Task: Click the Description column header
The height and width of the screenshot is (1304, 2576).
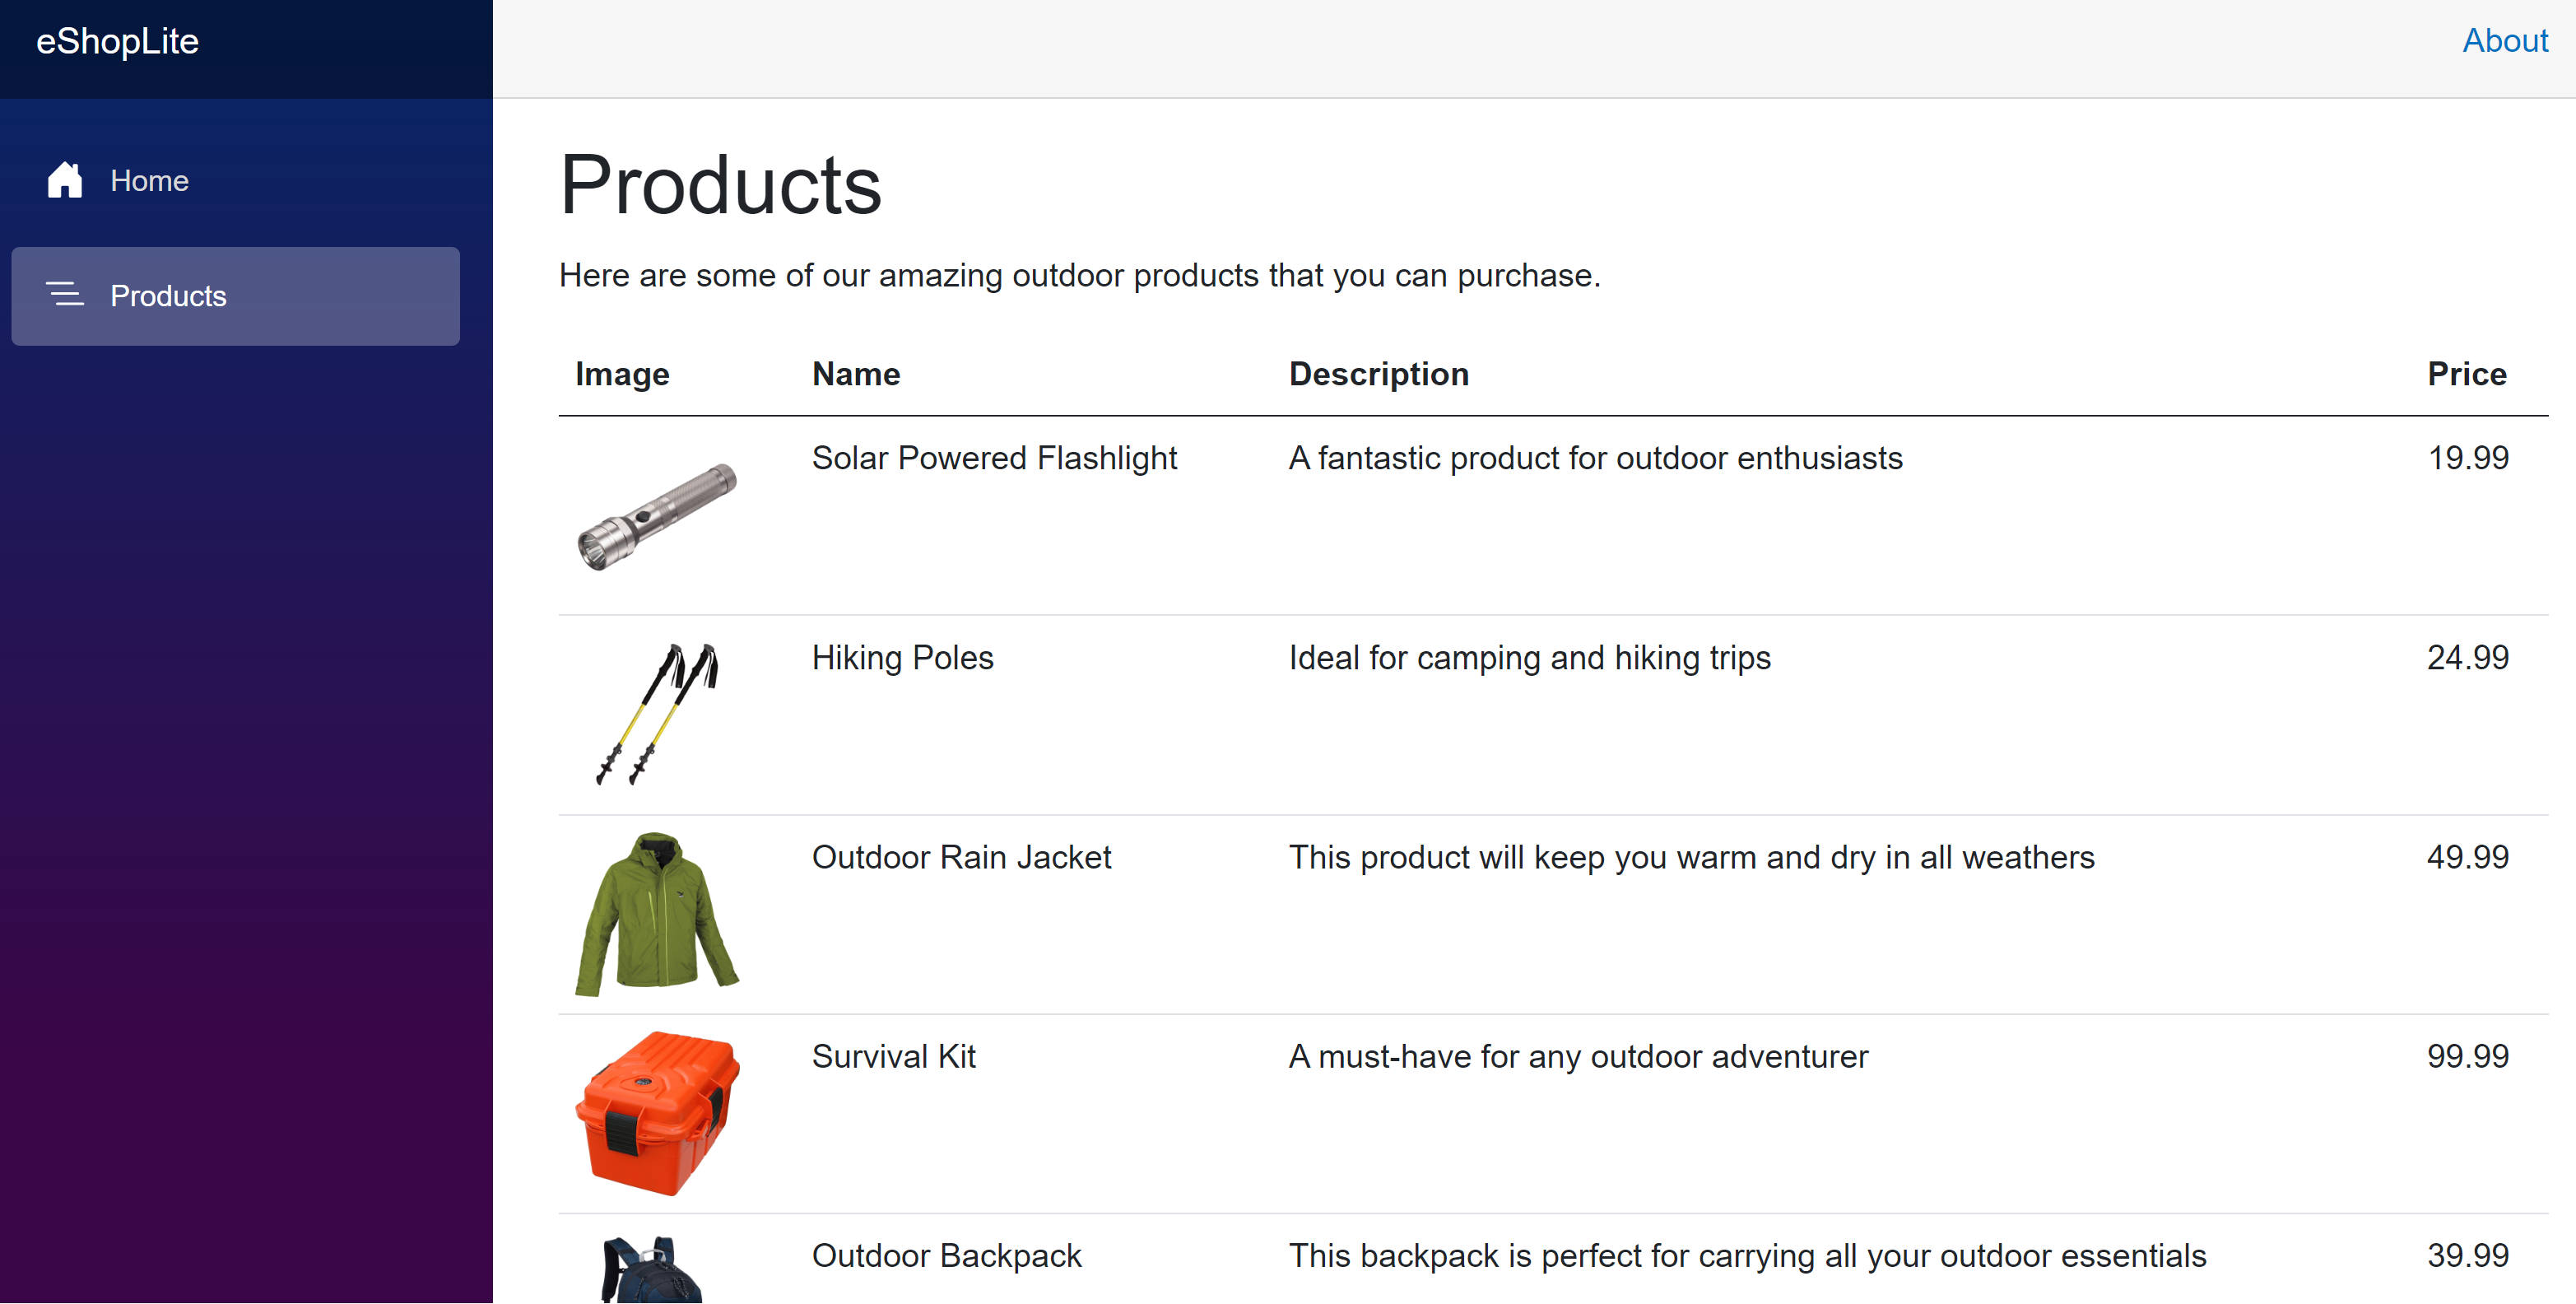Action: [x=1379, y=374]
